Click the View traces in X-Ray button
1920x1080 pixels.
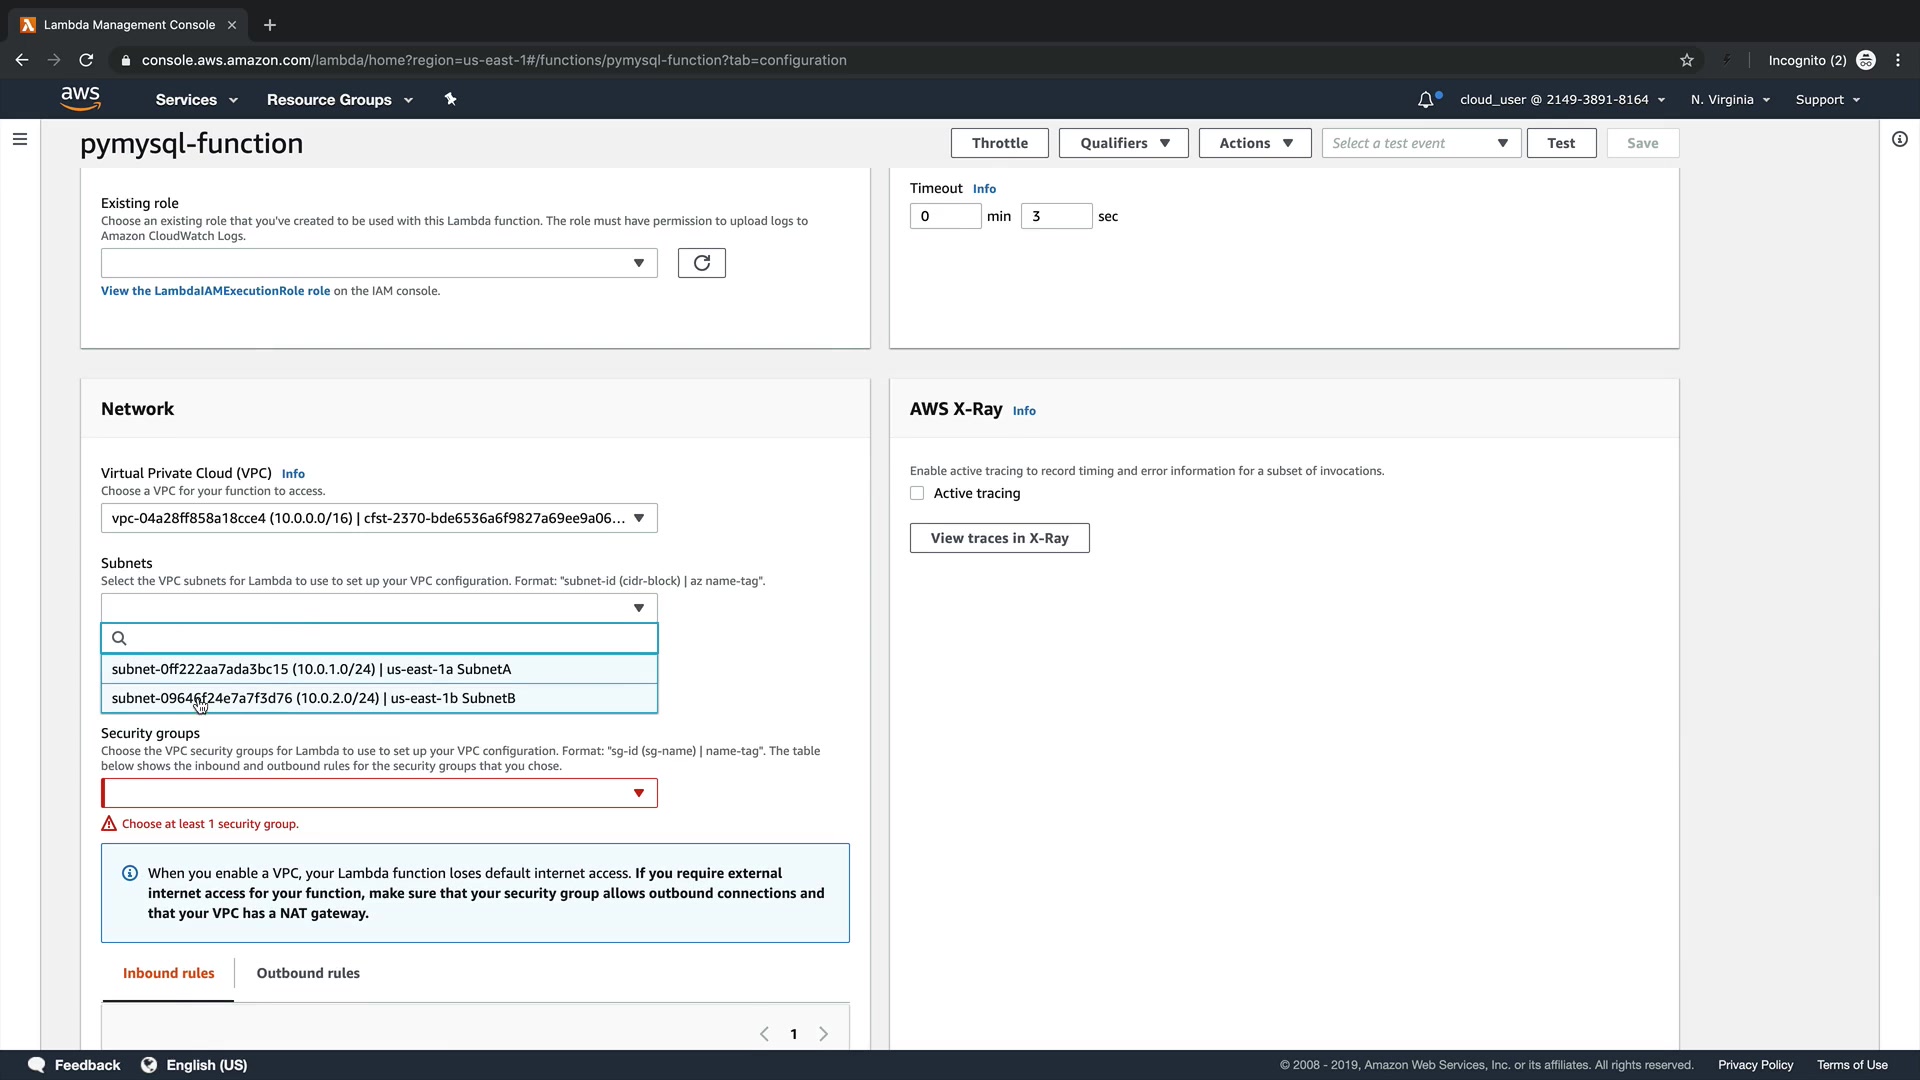point(999,538)
